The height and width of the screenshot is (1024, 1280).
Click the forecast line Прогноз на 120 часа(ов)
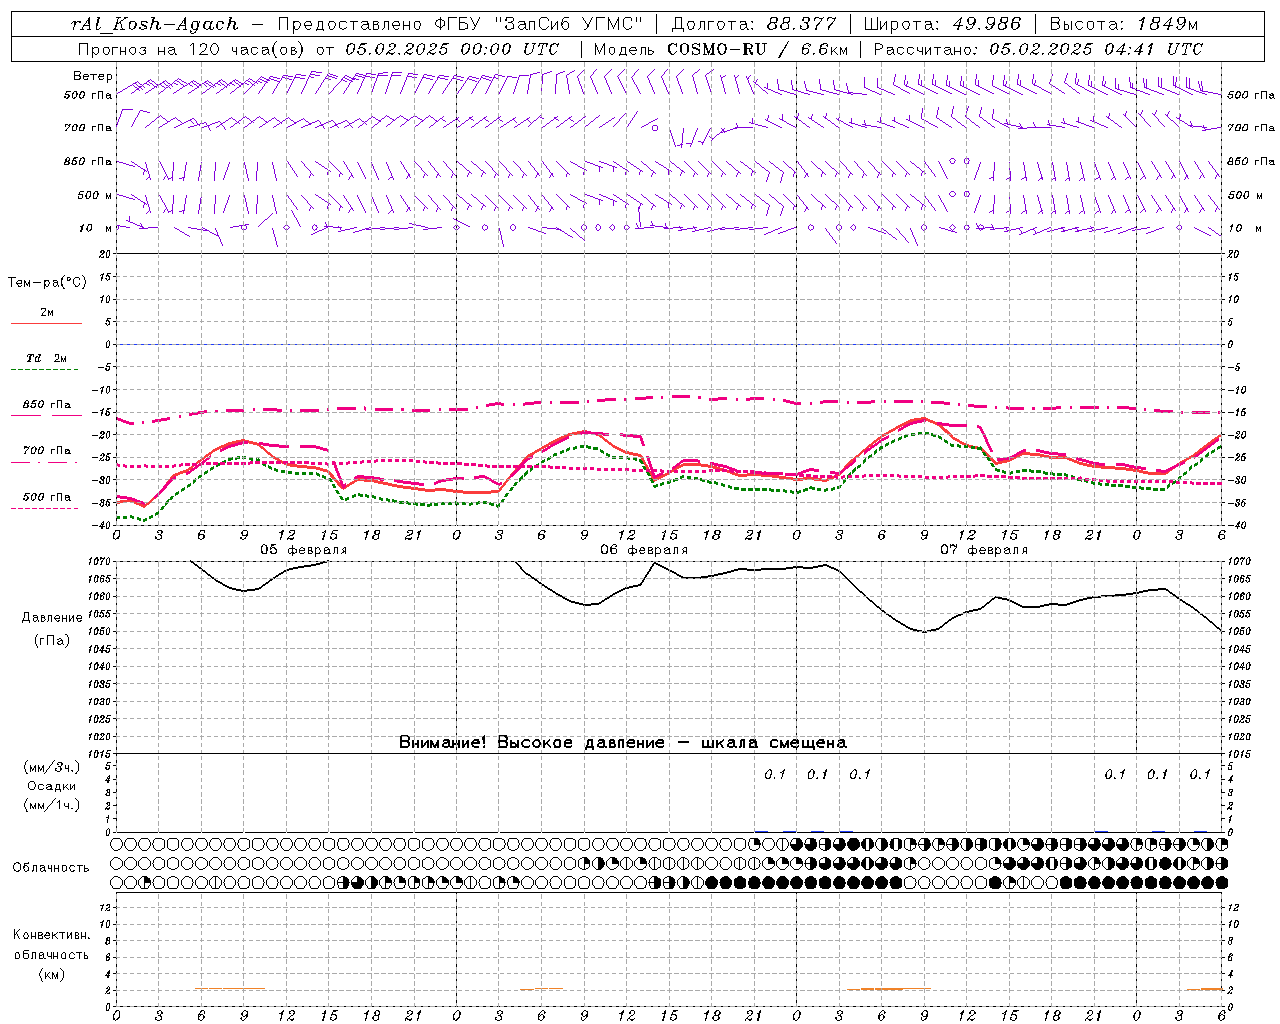tap(192, 49)
